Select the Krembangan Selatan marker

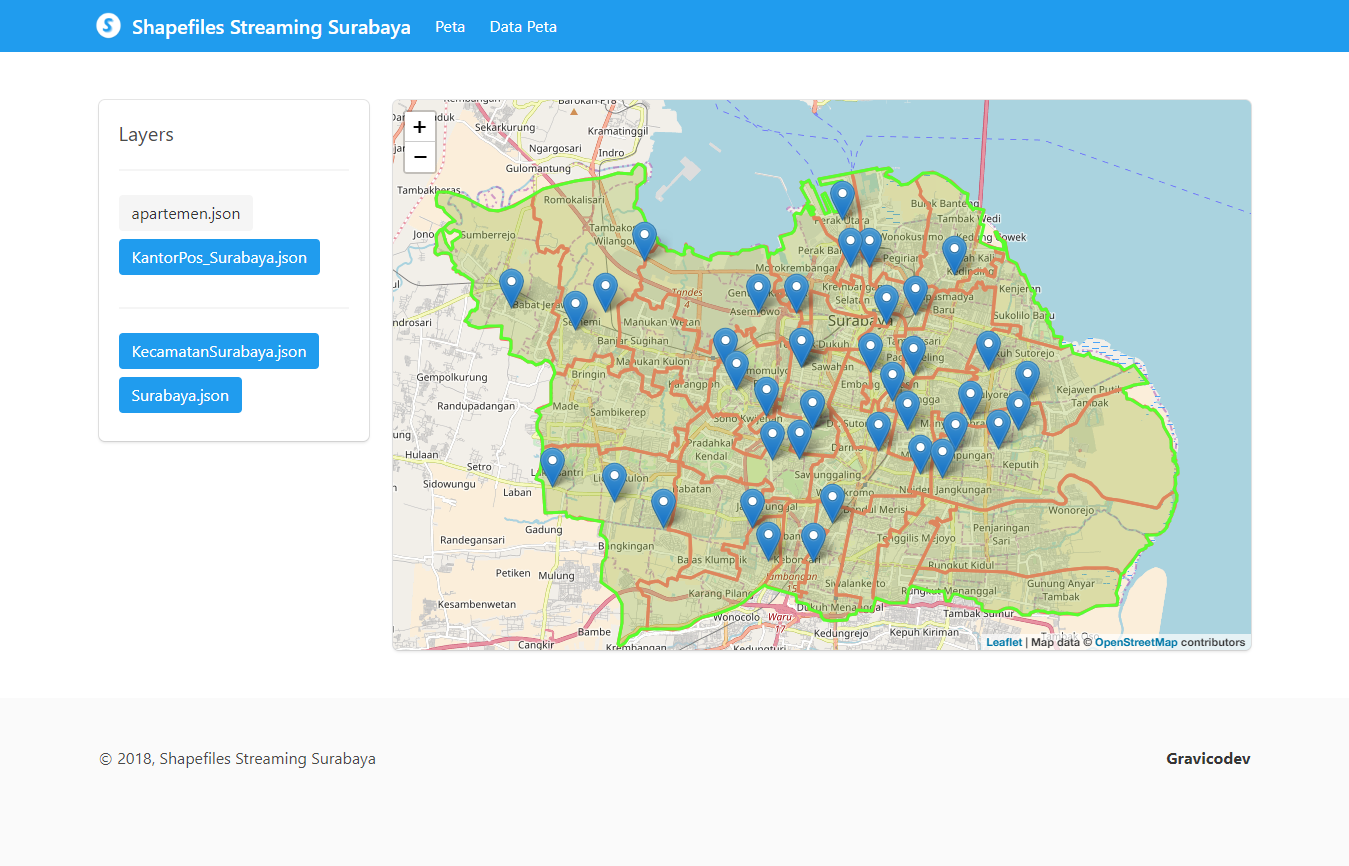click(x=886, y=304)
